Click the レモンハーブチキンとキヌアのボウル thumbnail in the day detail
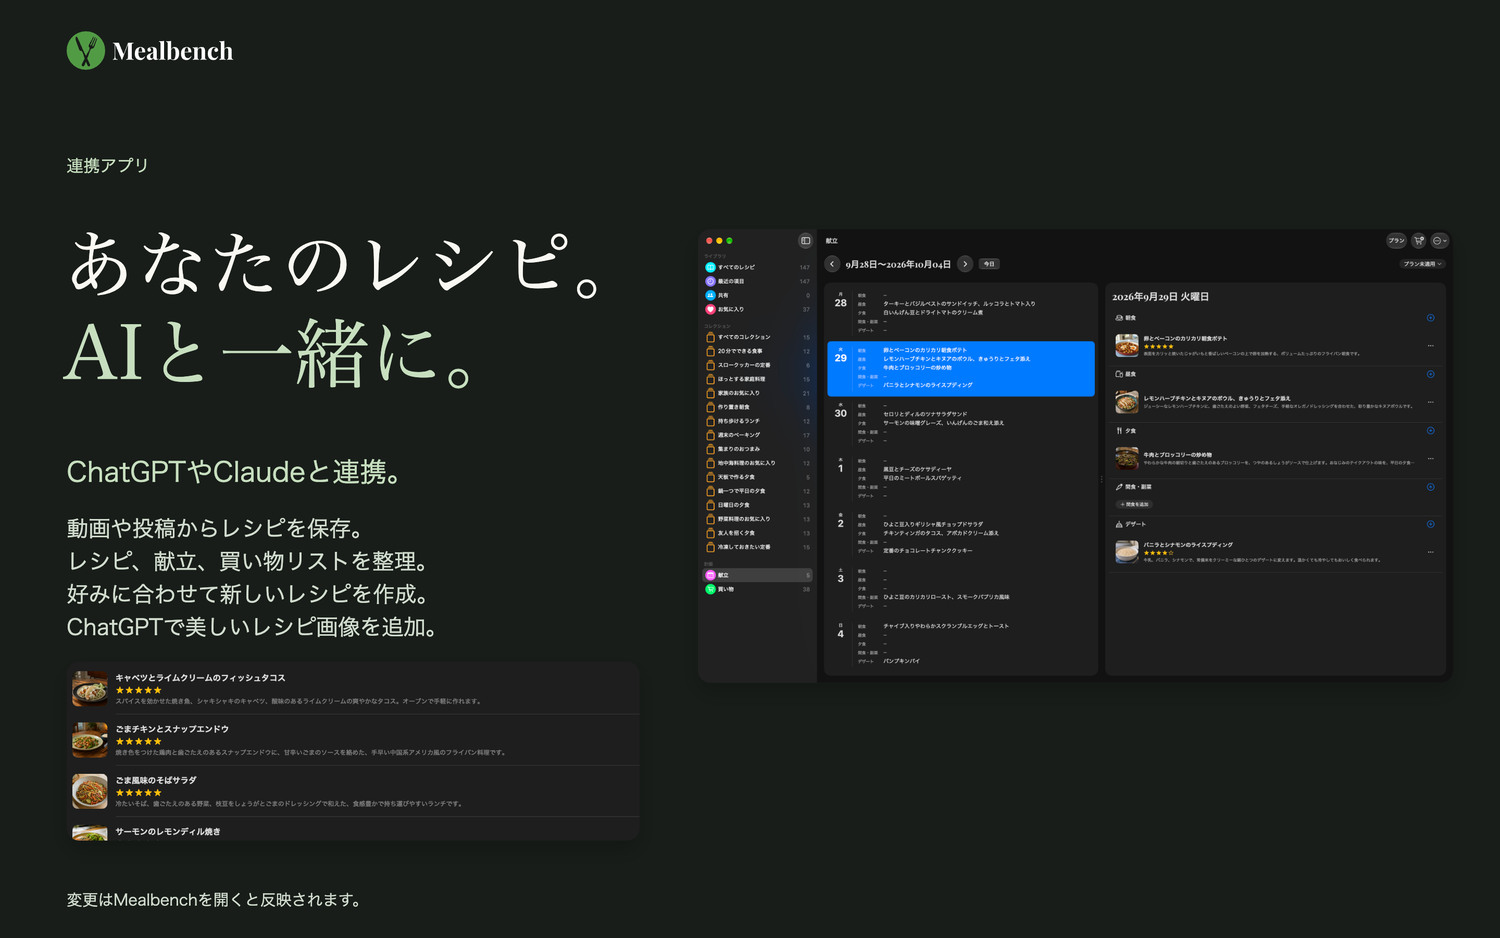 [1127, 402]
